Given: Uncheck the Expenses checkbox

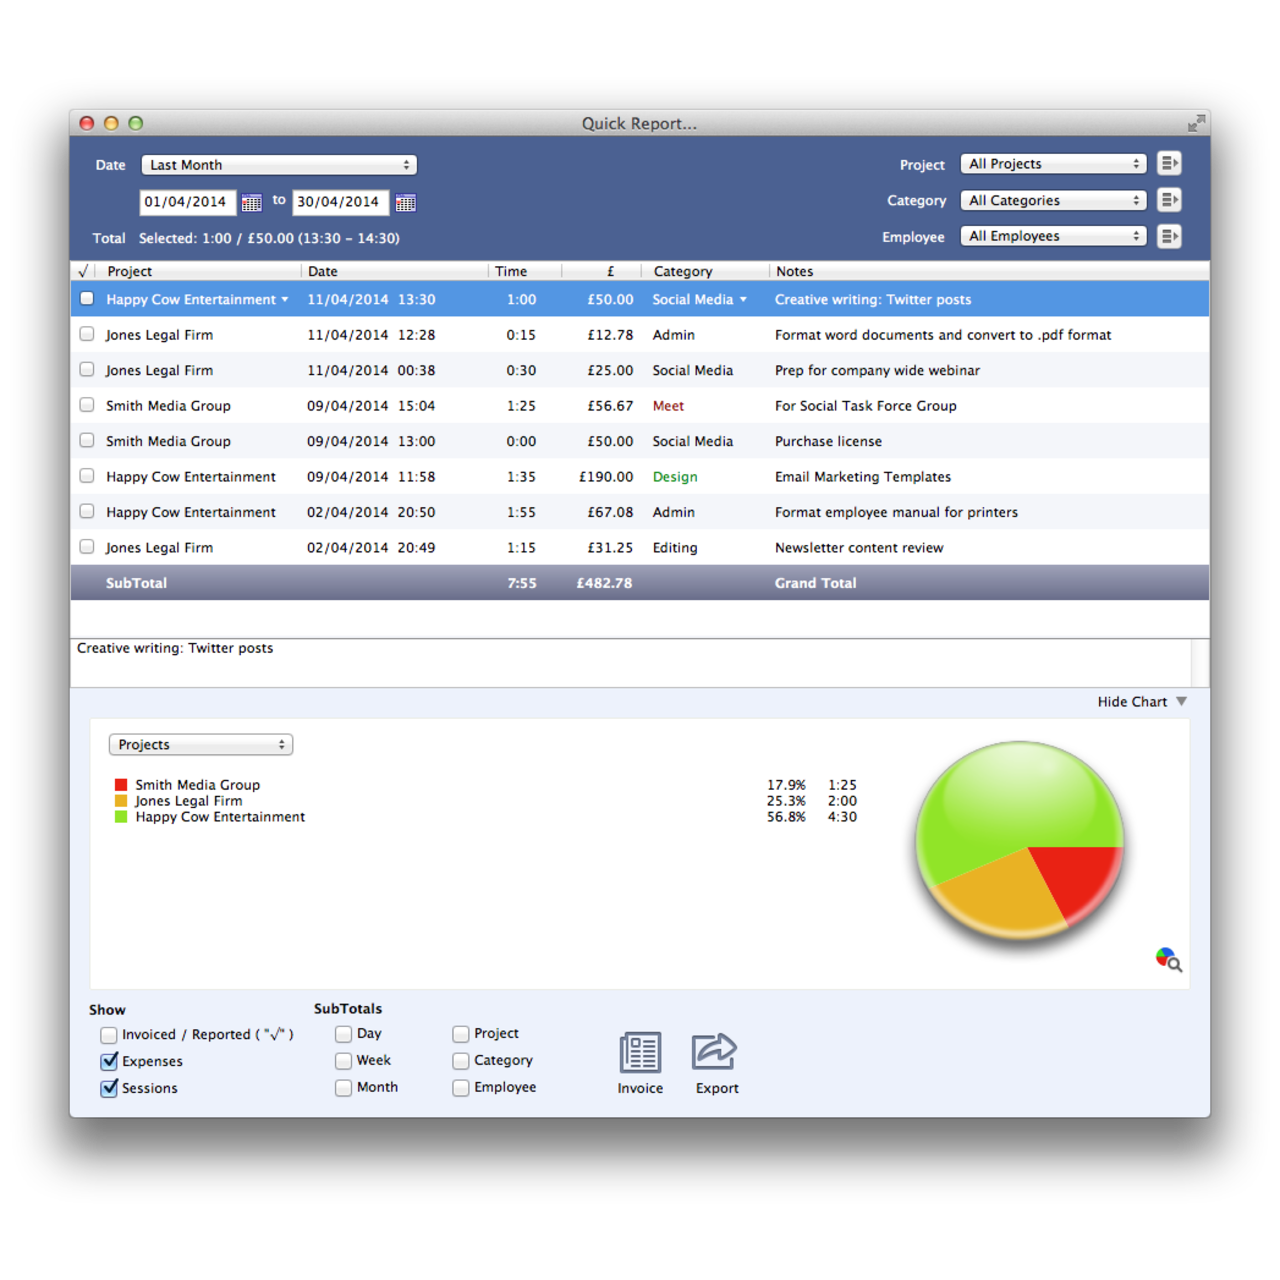Looking at the screenshot, I should (108, 1061).
